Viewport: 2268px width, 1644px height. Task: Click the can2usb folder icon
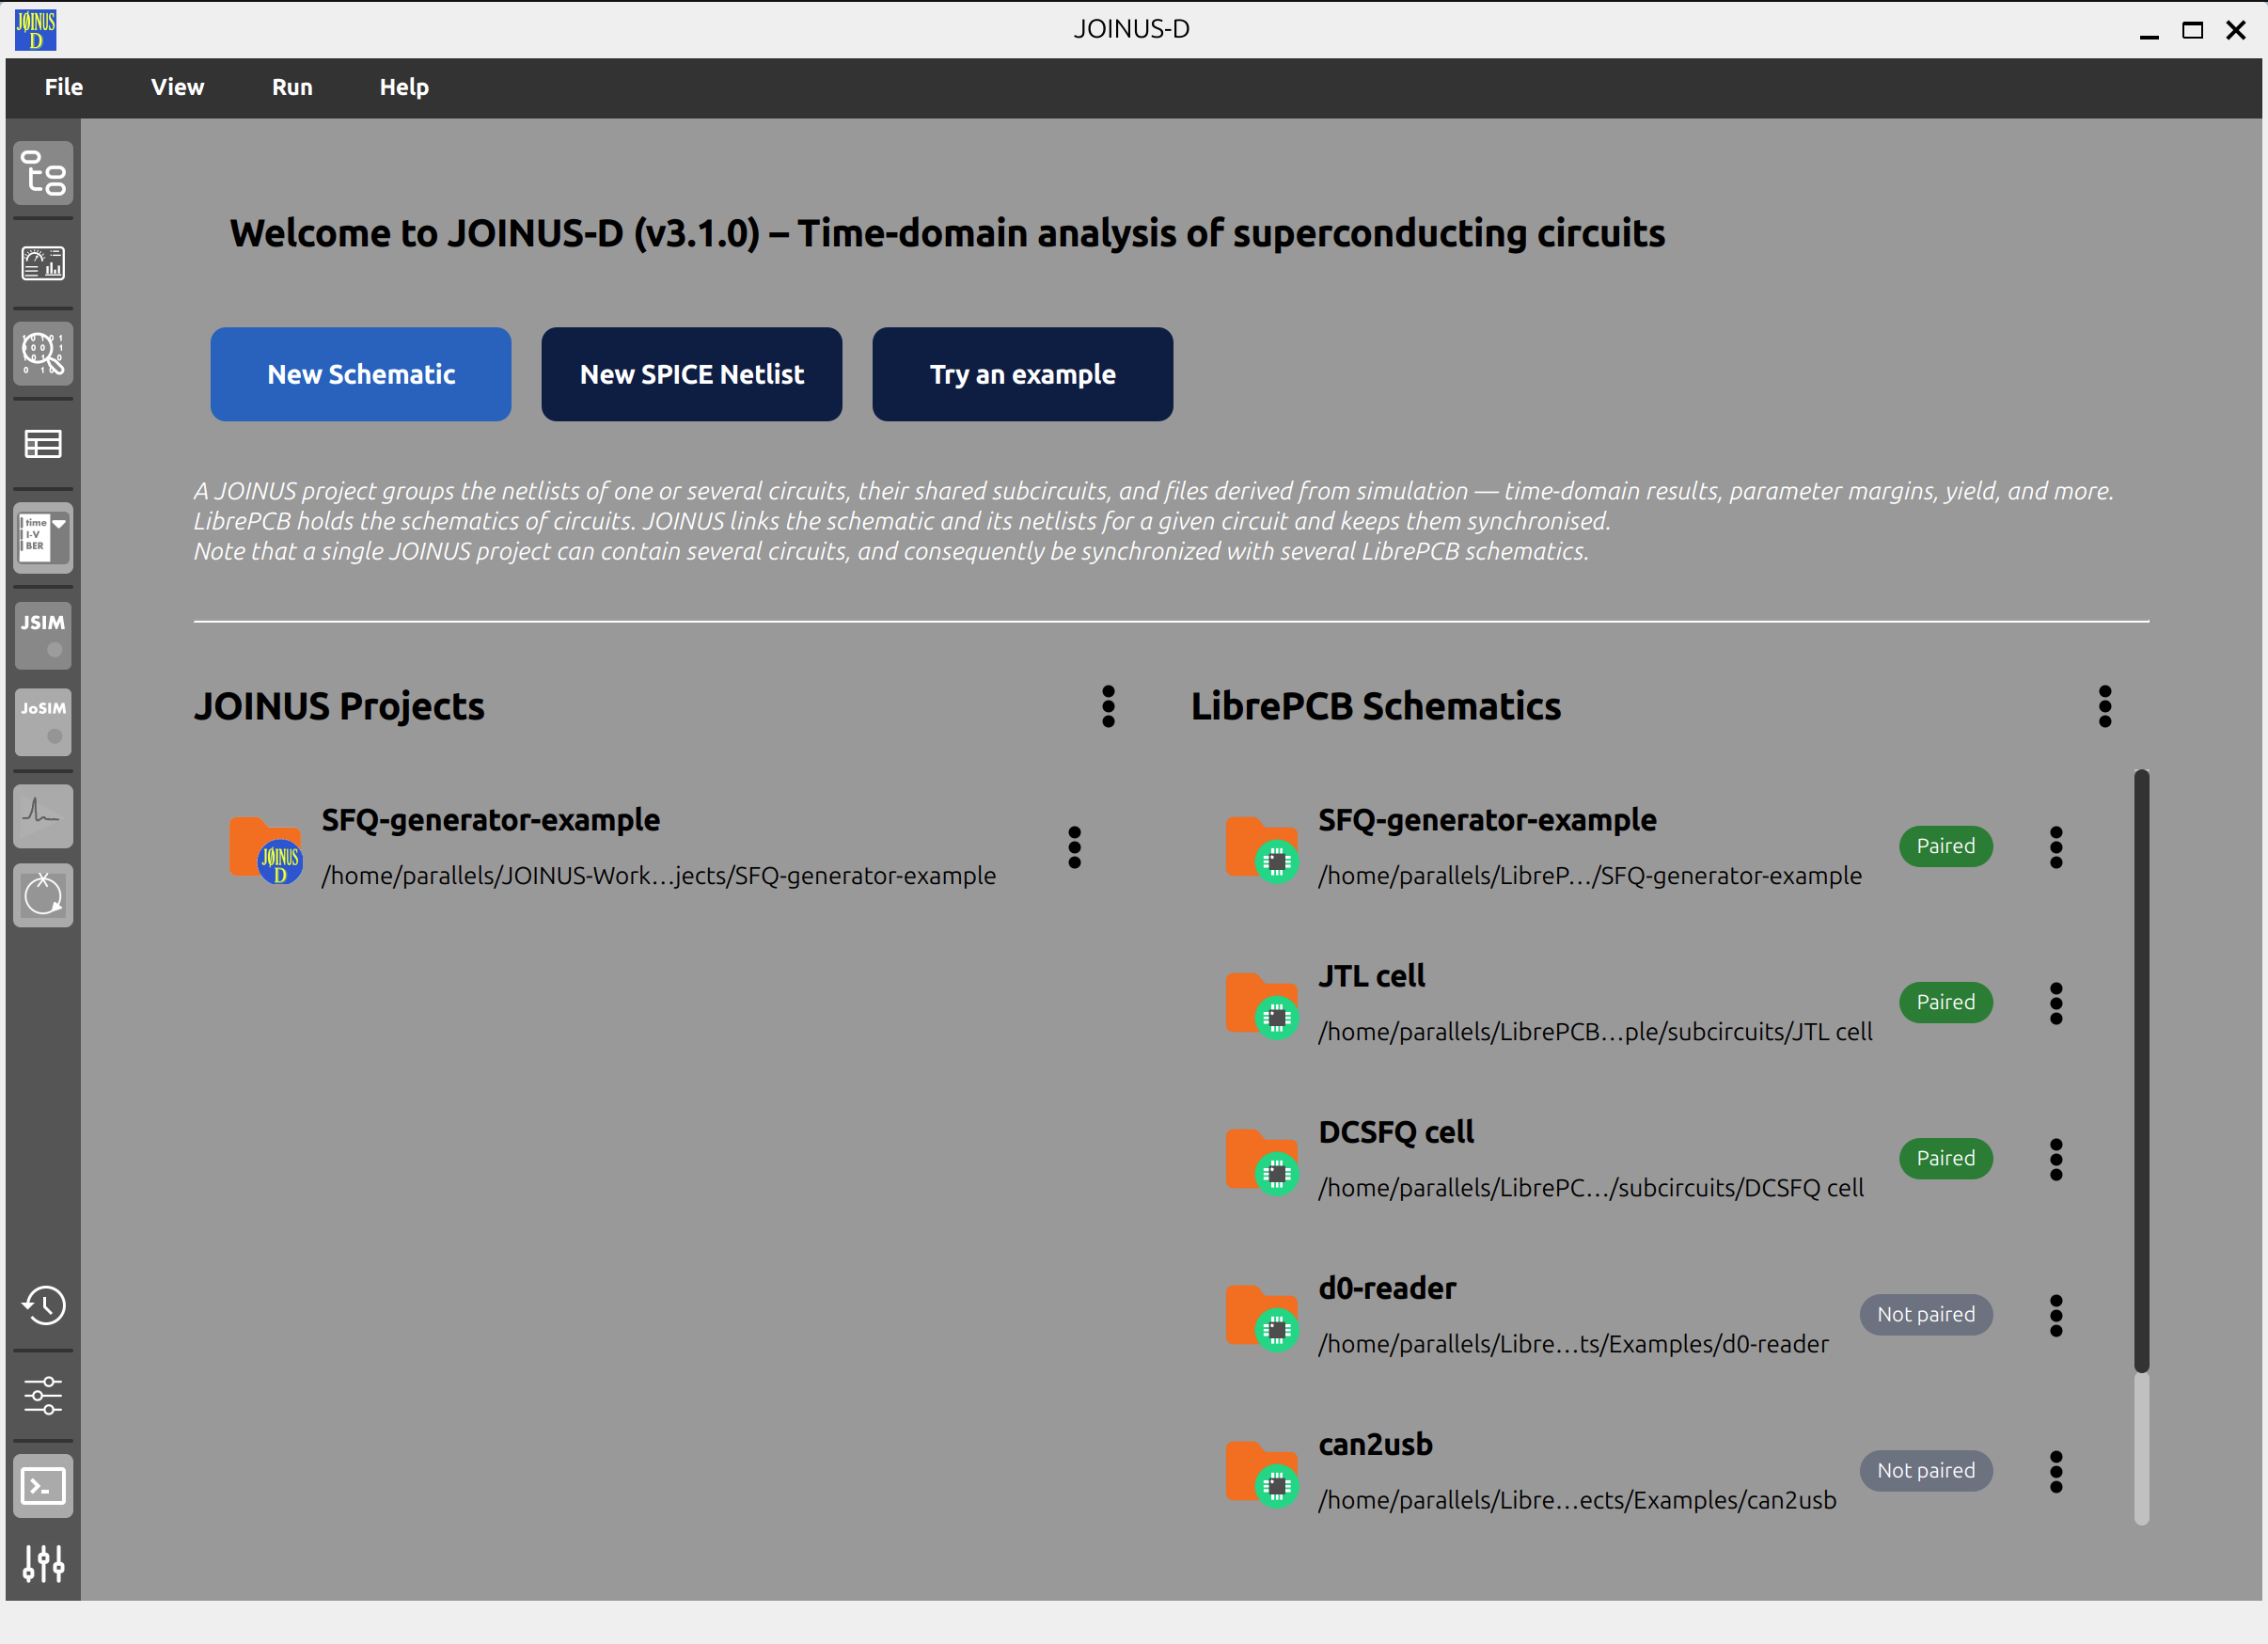pyautogui.click(x=1263, y=1474)
